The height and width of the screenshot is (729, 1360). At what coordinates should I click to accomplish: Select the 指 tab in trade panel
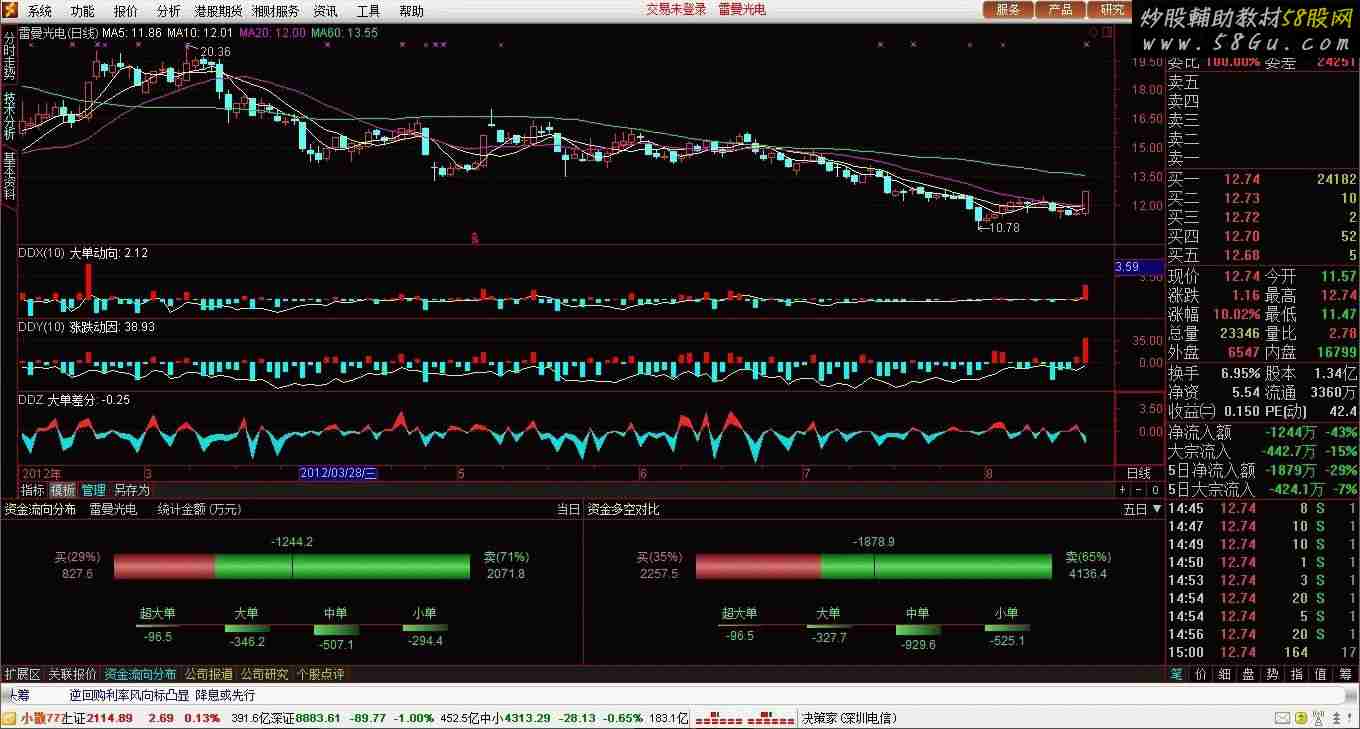[1297, 674]
